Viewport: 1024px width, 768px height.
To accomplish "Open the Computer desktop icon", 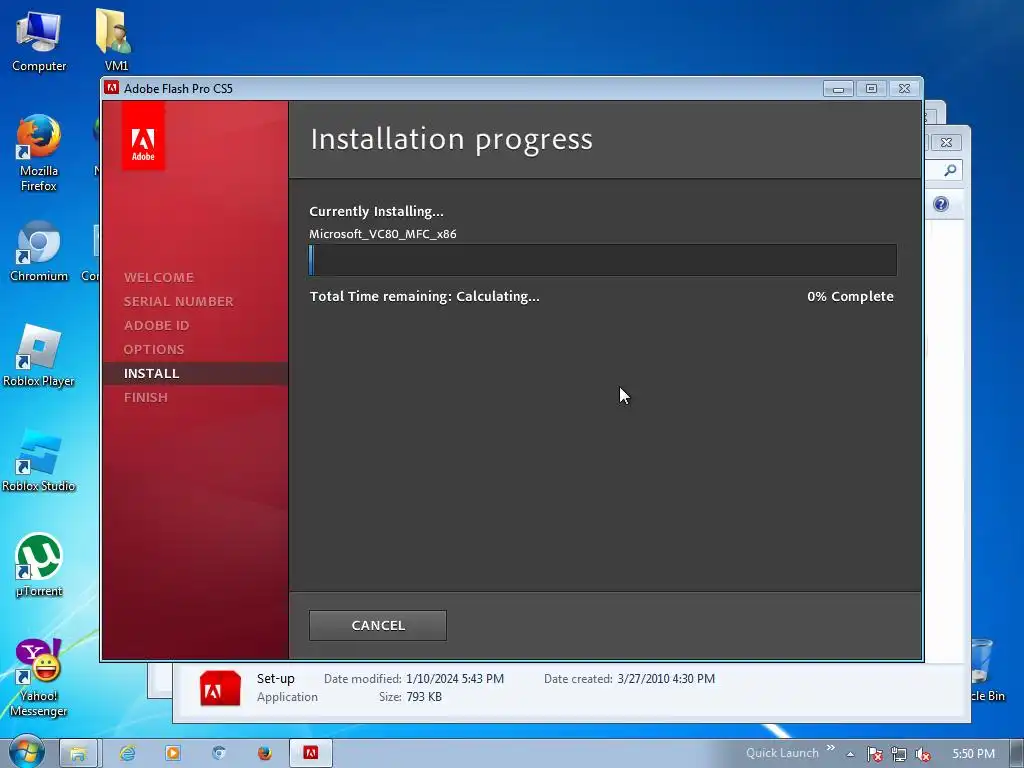I will pos(39,40).
